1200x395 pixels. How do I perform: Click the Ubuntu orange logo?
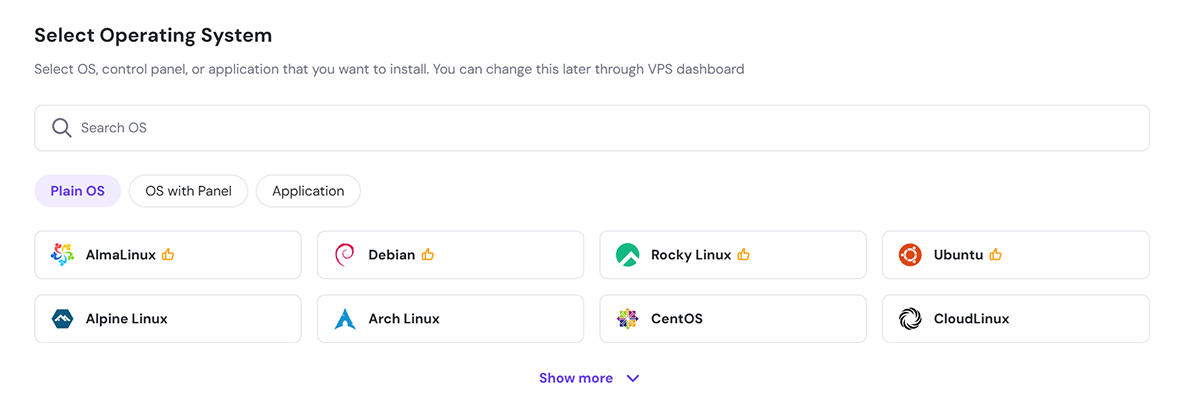[909, 255]
